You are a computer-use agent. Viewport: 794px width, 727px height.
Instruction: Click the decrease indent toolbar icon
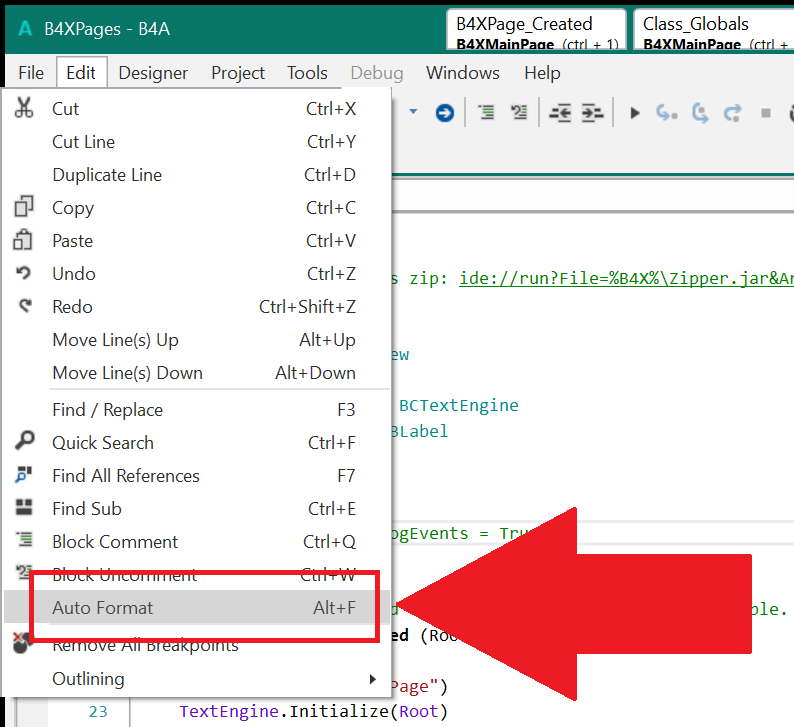pyautogui.click(x=560, y=113)
